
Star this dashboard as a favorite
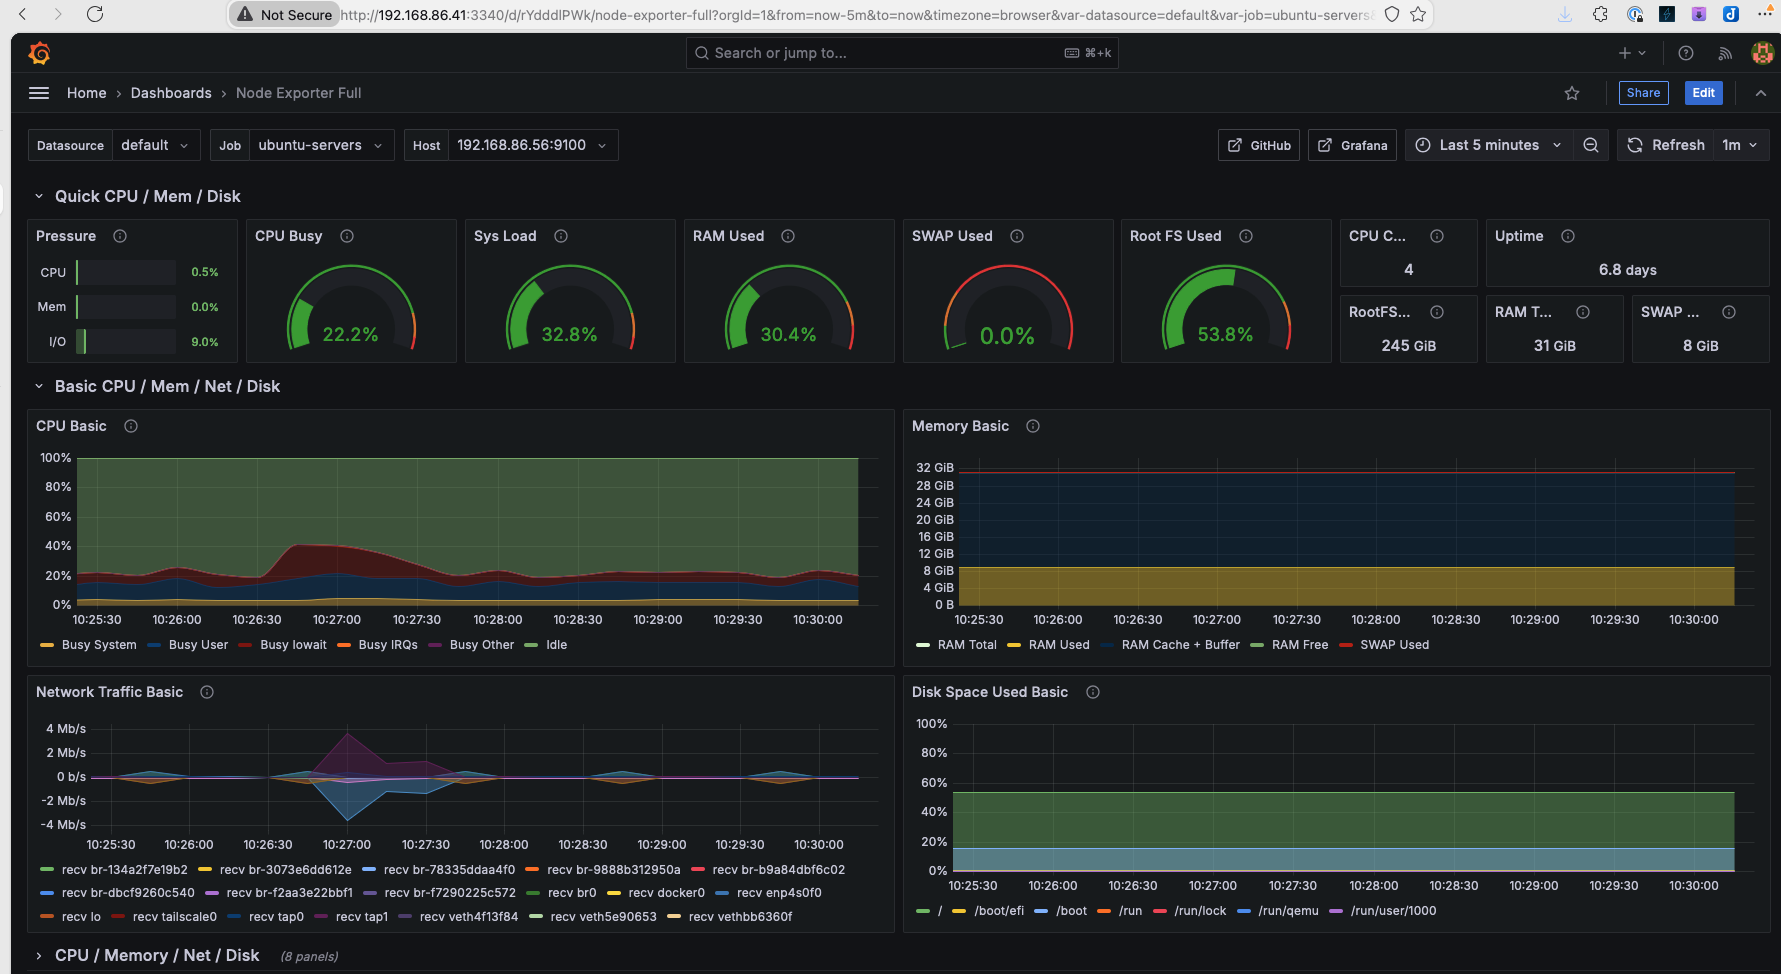[x=1572, y=92]
